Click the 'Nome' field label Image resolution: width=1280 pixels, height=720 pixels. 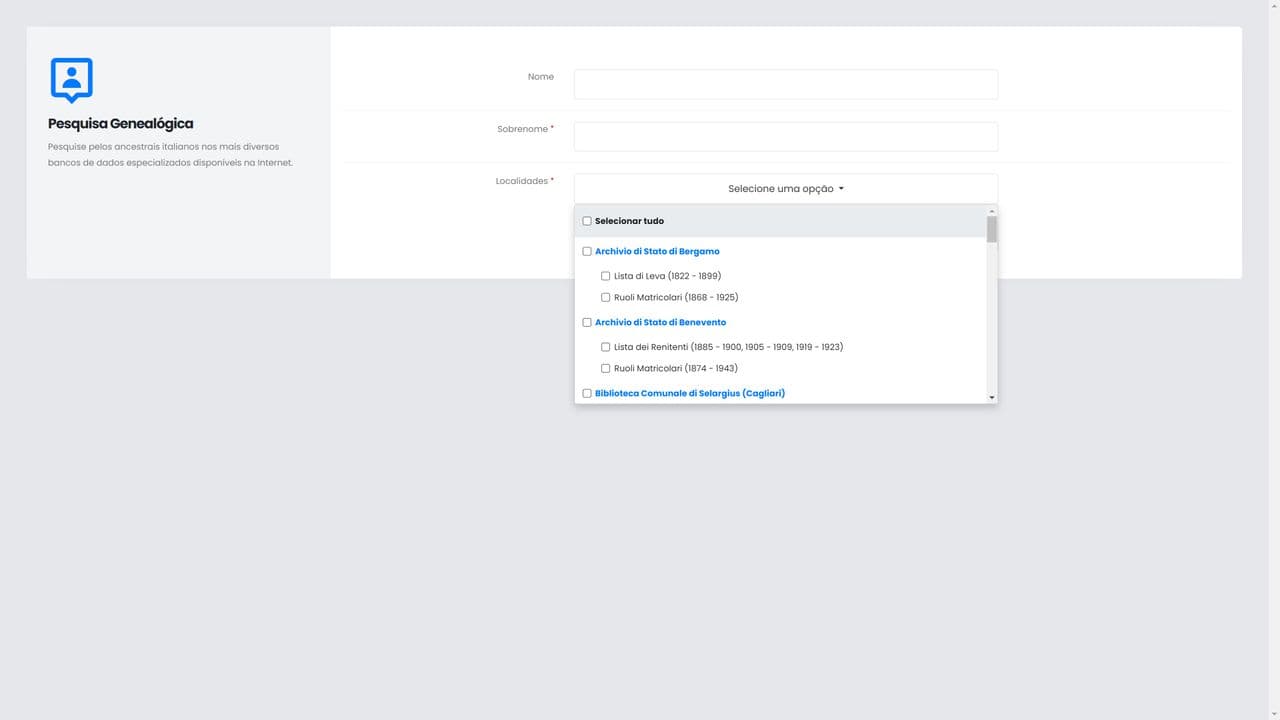click(x=540, y=77)
